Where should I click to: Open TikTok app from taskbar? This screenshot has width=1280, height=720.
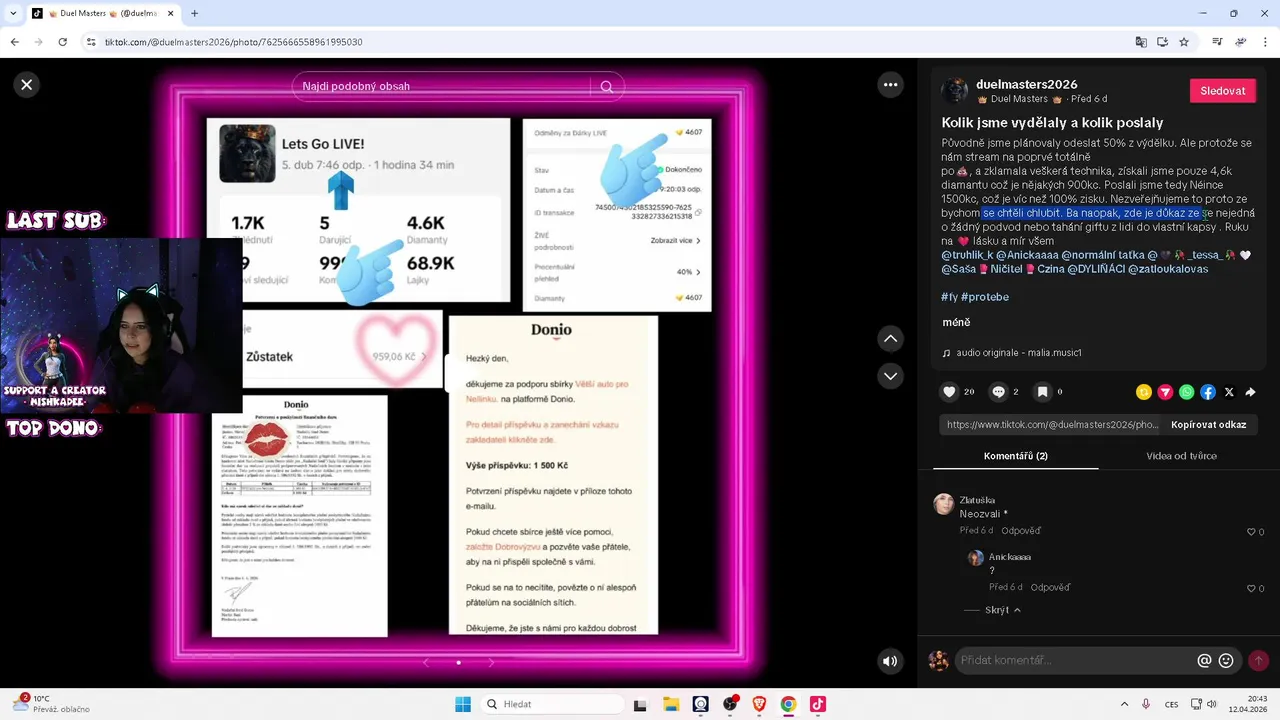click(817, 704)
